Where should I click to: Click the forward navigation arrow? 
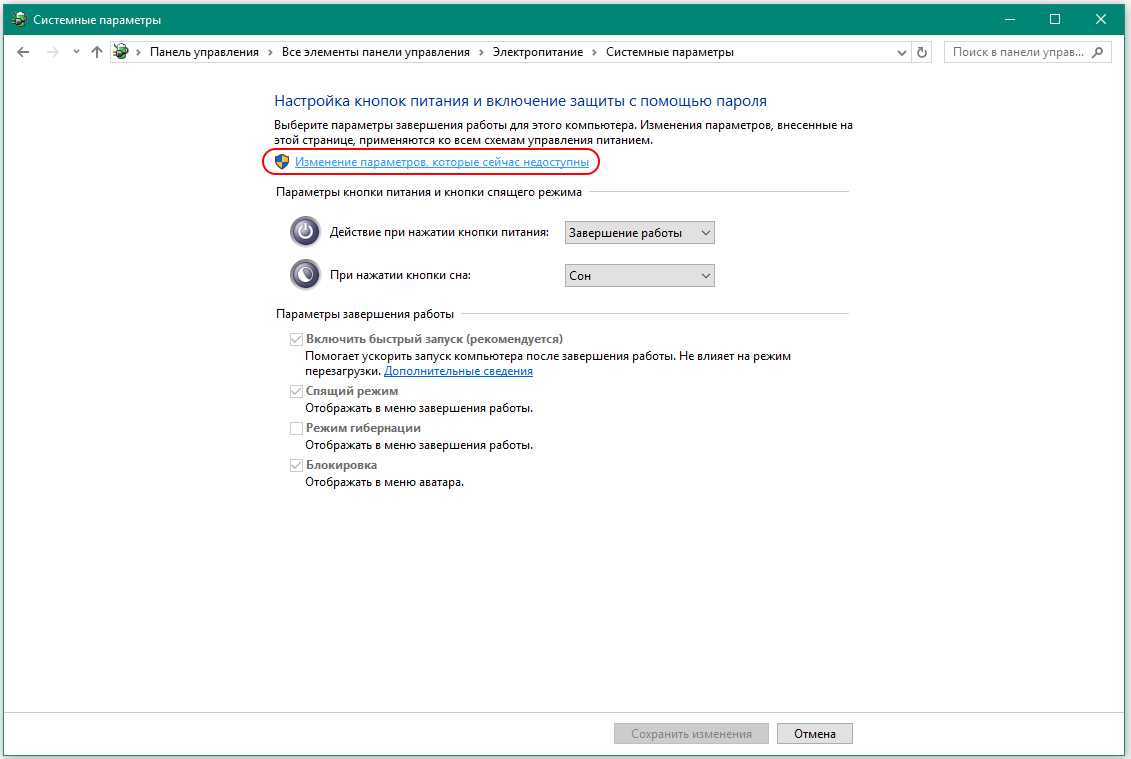point(52,52)
